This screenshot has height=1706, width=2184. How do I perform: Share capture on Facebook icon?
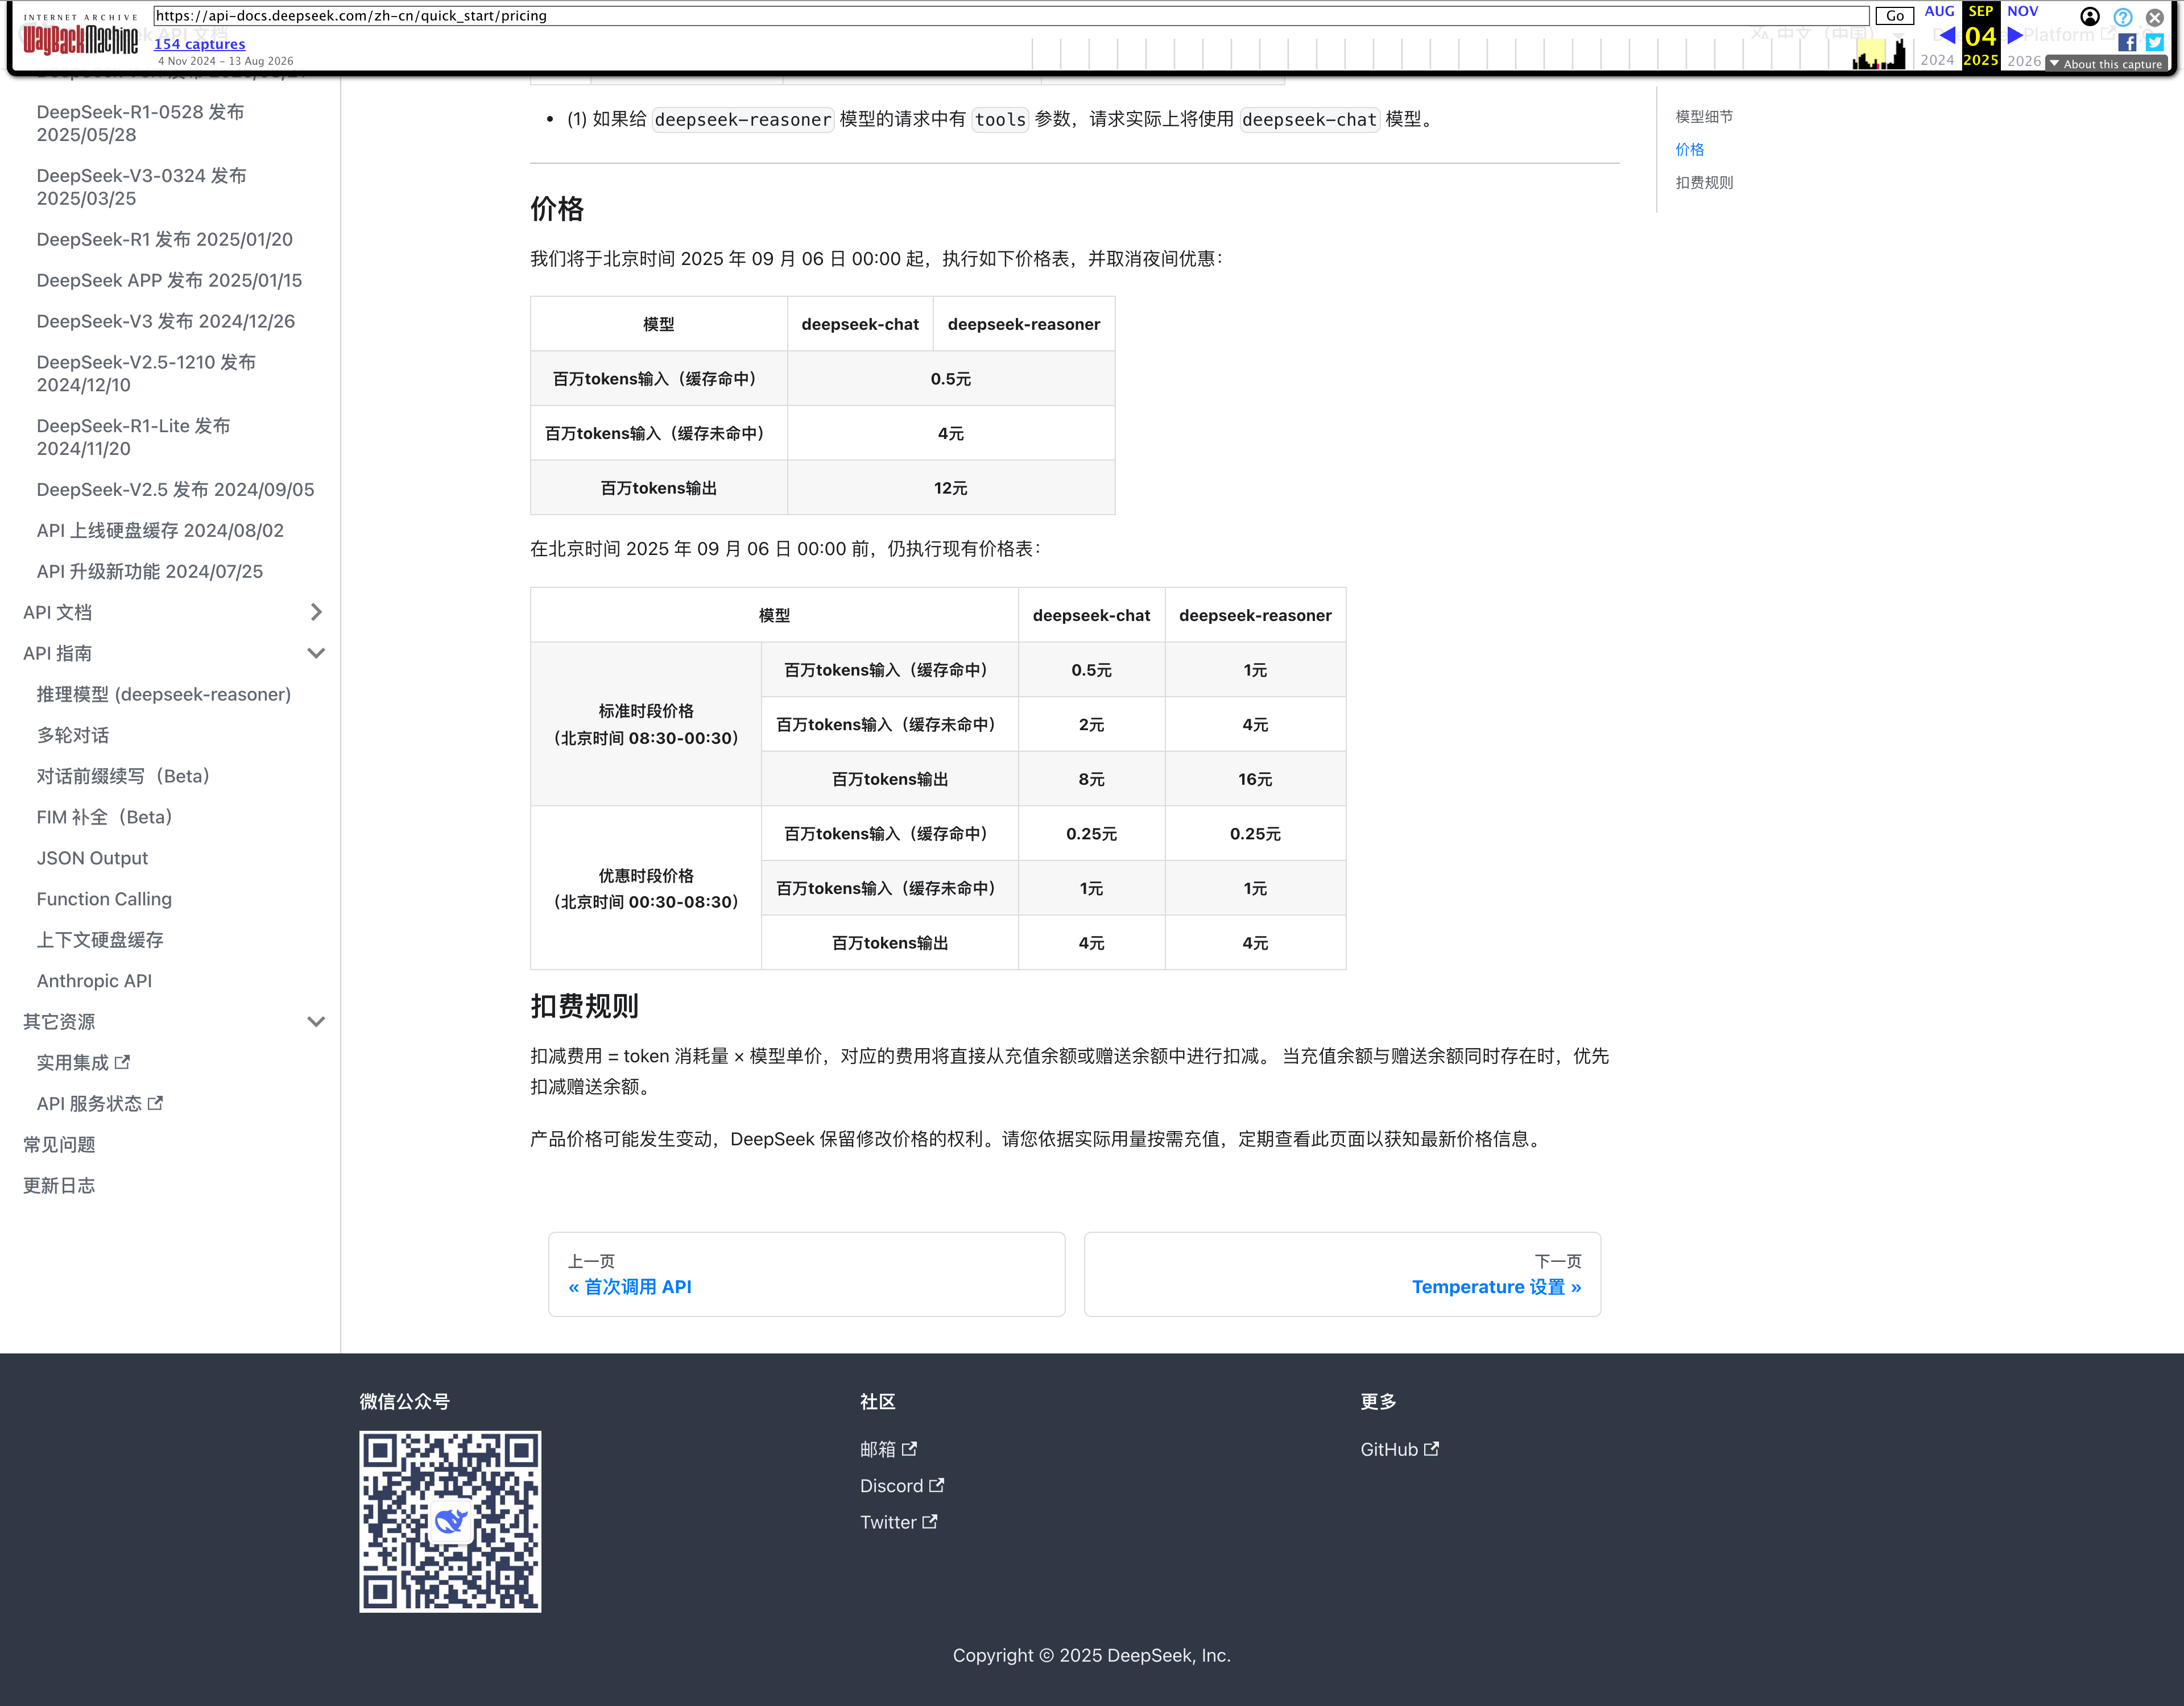(2127, 42)
